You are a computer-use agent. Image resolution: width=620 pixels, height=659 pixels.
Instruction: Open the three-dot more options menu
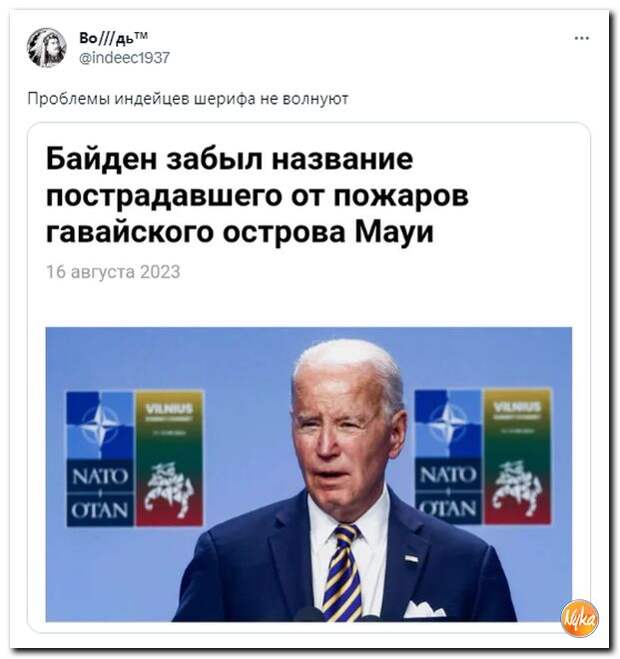coord(581,38)
